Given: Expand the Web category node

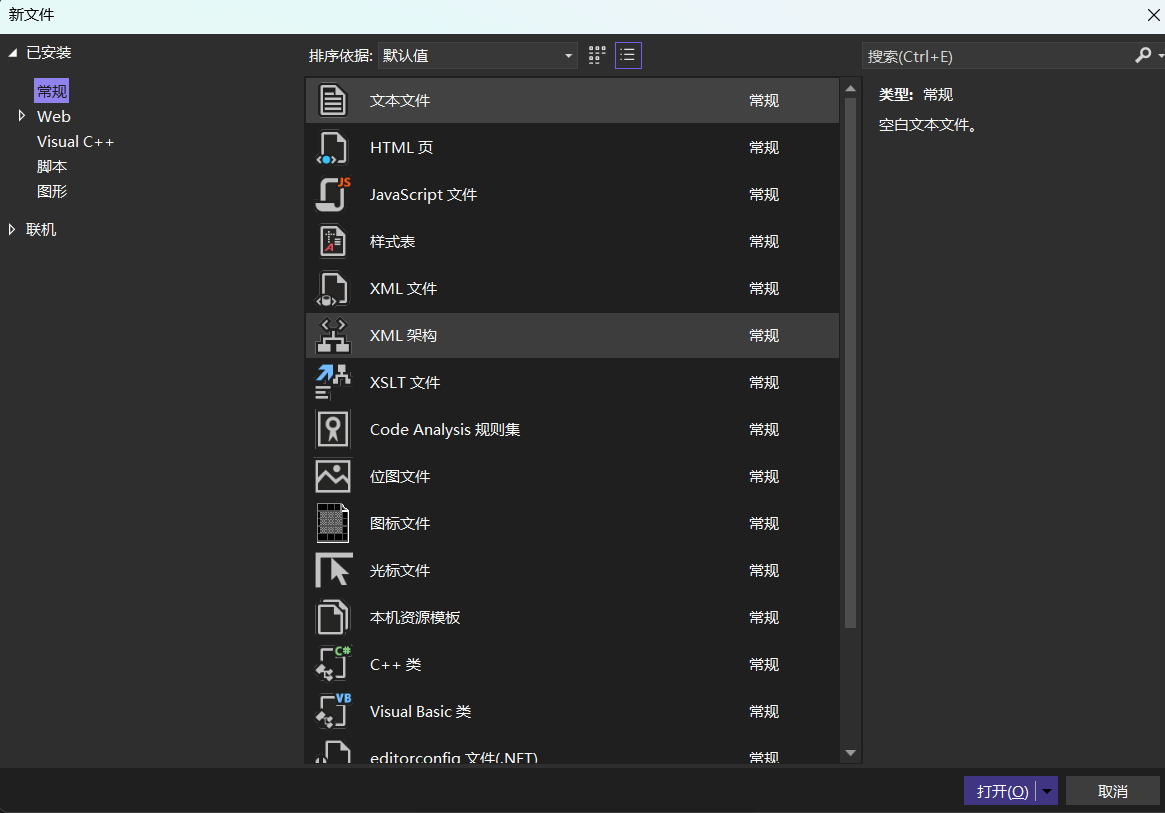Looking at the screenshot, I should (22, 116).
